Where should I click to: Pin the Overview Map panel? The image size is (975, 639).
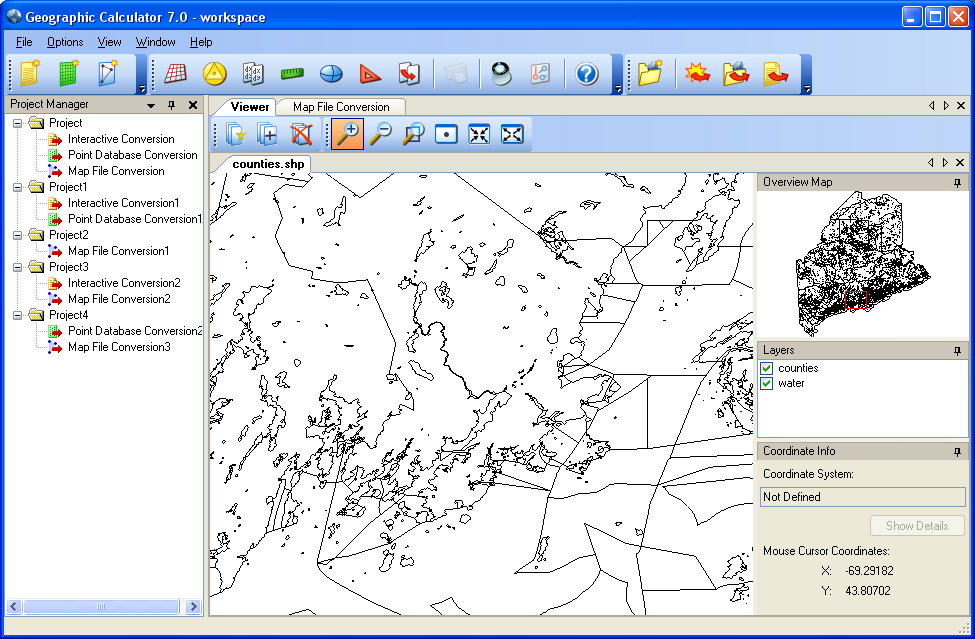point(957,183)
